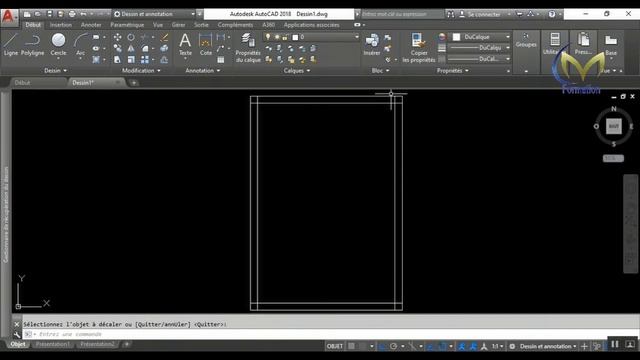
Task: Click the Hatch tool icon
Action: click(96, 60)
